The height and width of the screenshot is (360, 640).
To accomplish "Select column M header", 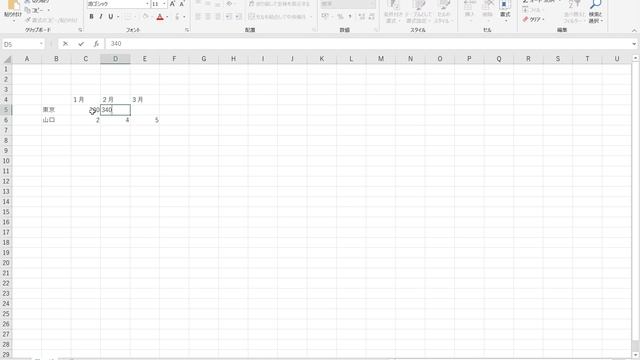I will (x=381, y=59).
